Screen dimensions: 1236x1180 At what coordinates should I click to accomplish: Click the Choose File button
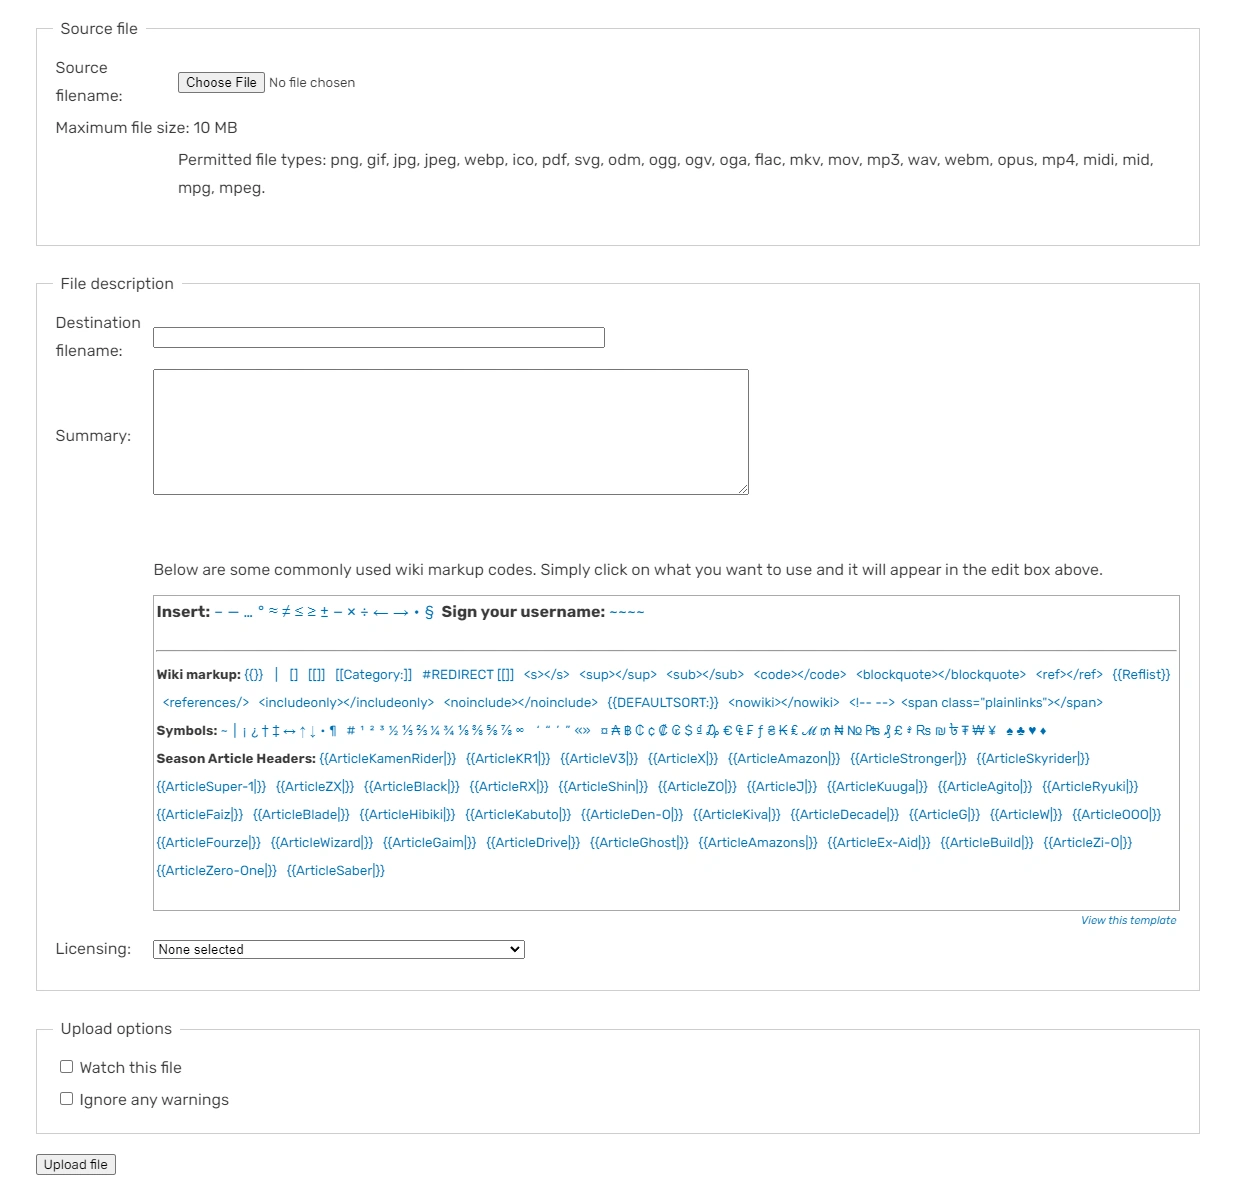click(221, 83)
